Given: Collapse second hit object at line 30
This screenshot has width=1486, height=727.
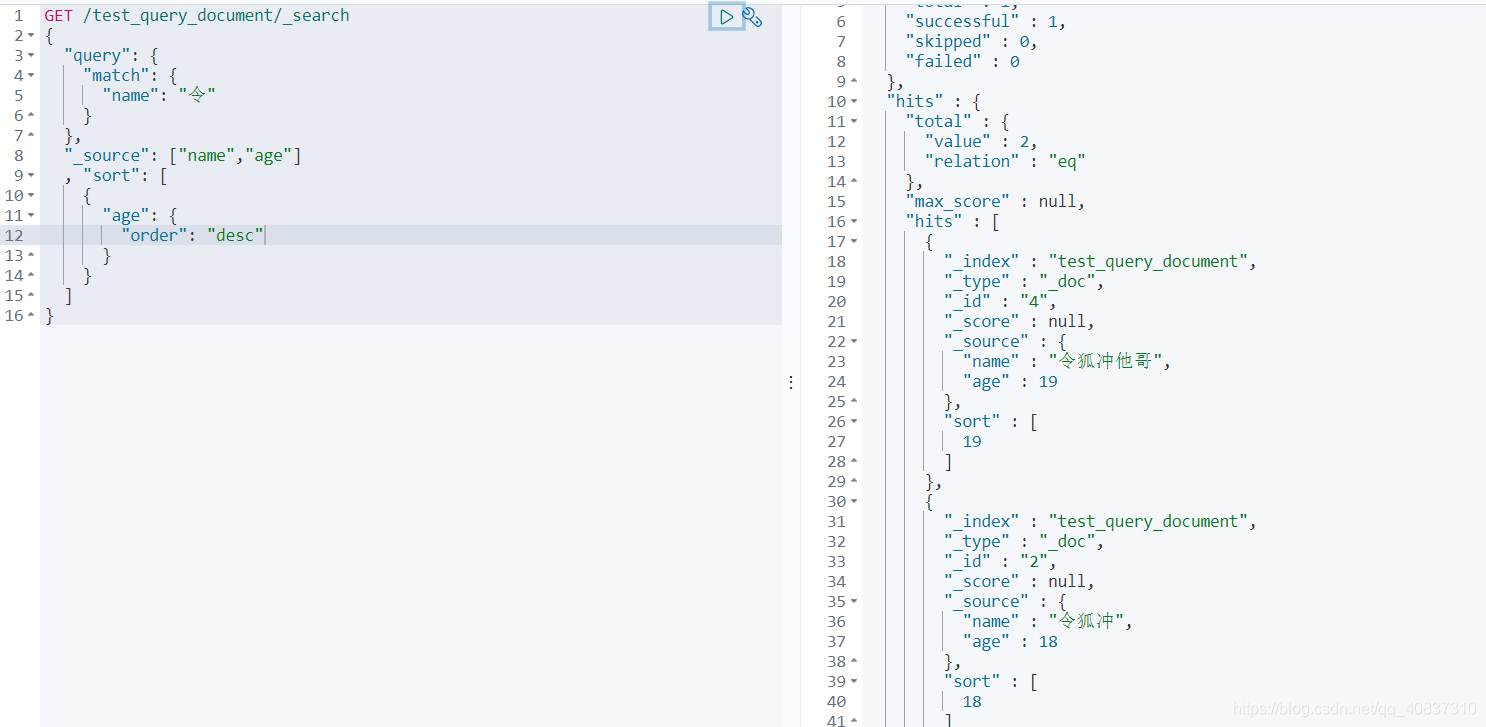Looking at the screenshot, I should (x=854, y=502).
